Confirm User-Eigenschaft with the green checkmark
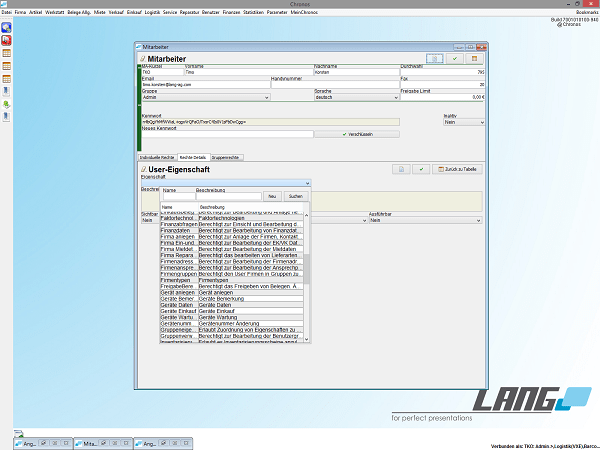This screenshot has width=600, height=450. (421, 170)
